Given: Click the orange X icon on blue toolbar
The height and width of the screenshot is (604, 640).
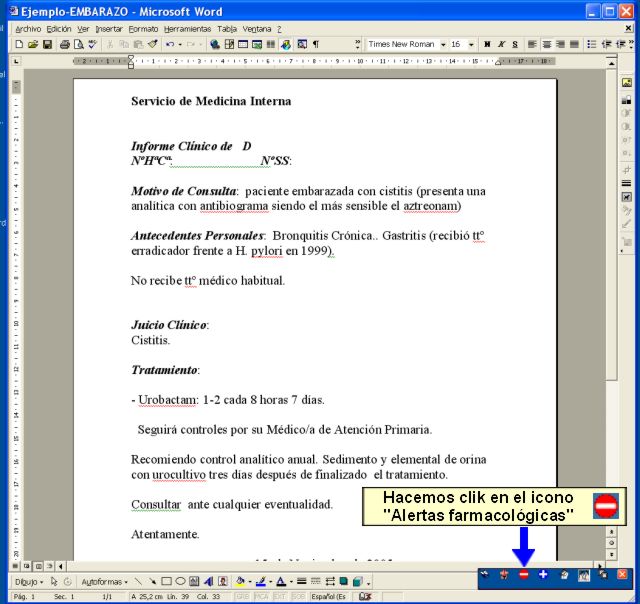Looking at the screenshot, I should 622,575.
